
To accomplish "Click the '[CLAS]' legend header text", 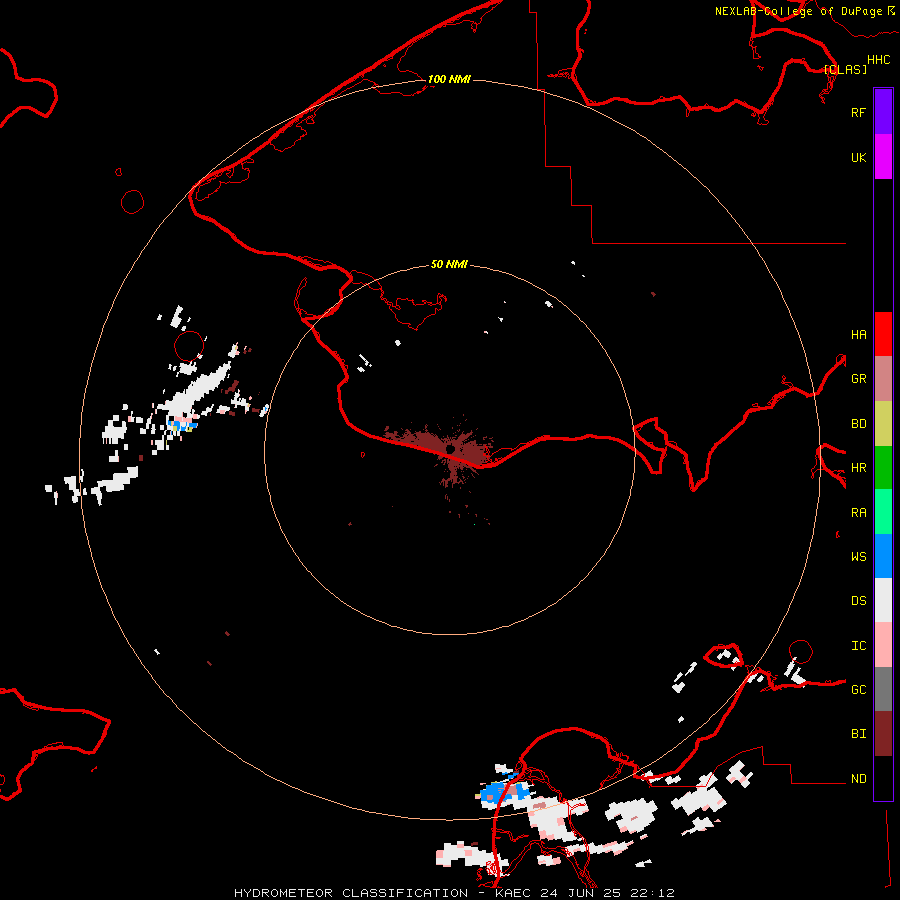I will (845, 69).
